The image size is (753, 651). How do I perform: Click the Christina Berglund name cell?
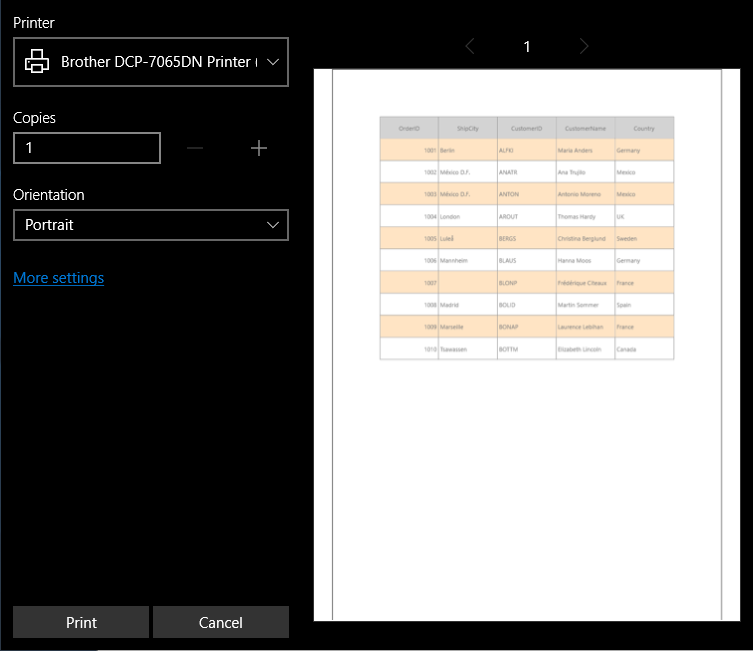pos(585,238)
